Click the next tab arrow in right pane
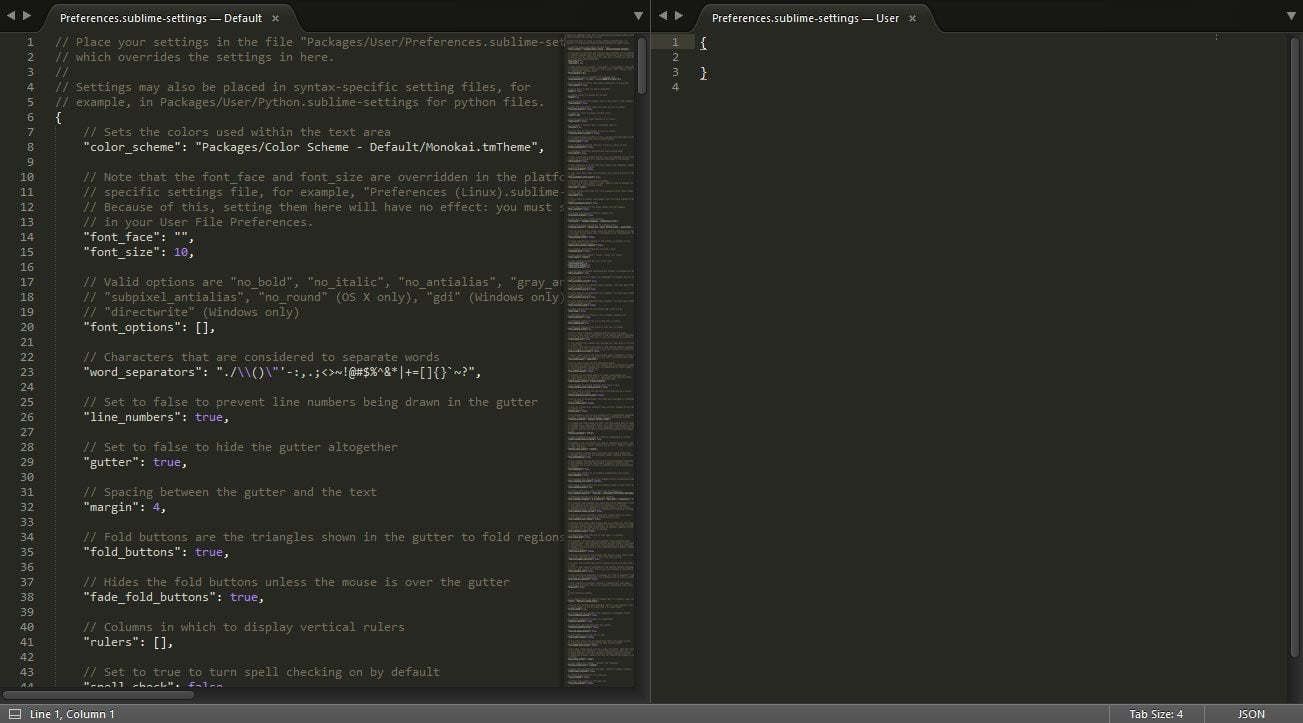The height and width of the screenshot is (723, 1303). point(679,16)
